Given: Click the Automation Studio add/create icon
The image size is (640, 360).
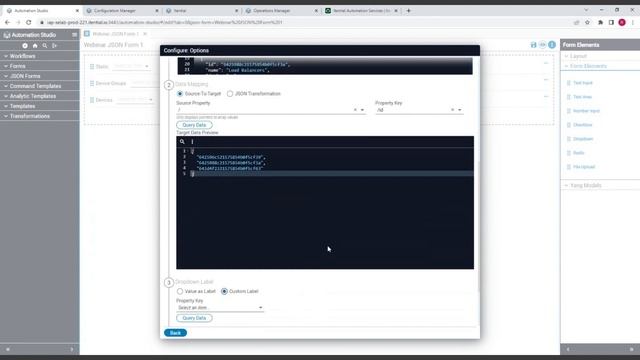Looking at the screenshot, I should 25,46.
